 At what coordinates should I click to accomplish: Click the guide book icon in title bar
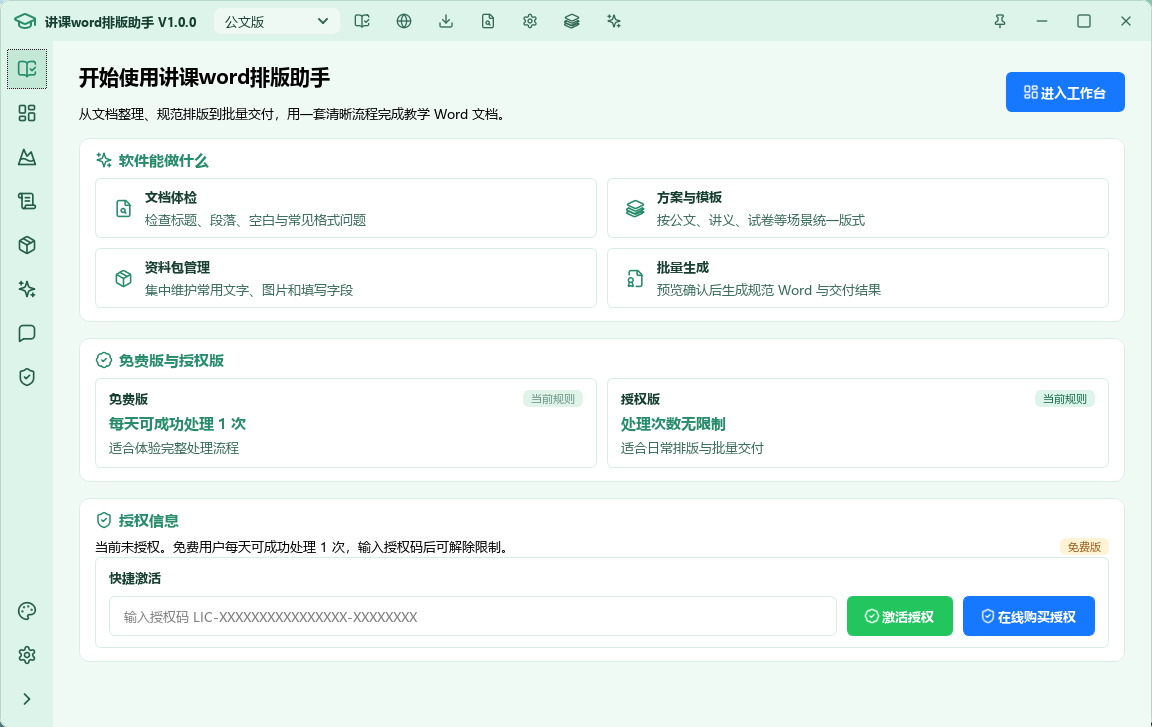(x=362, y=21)
